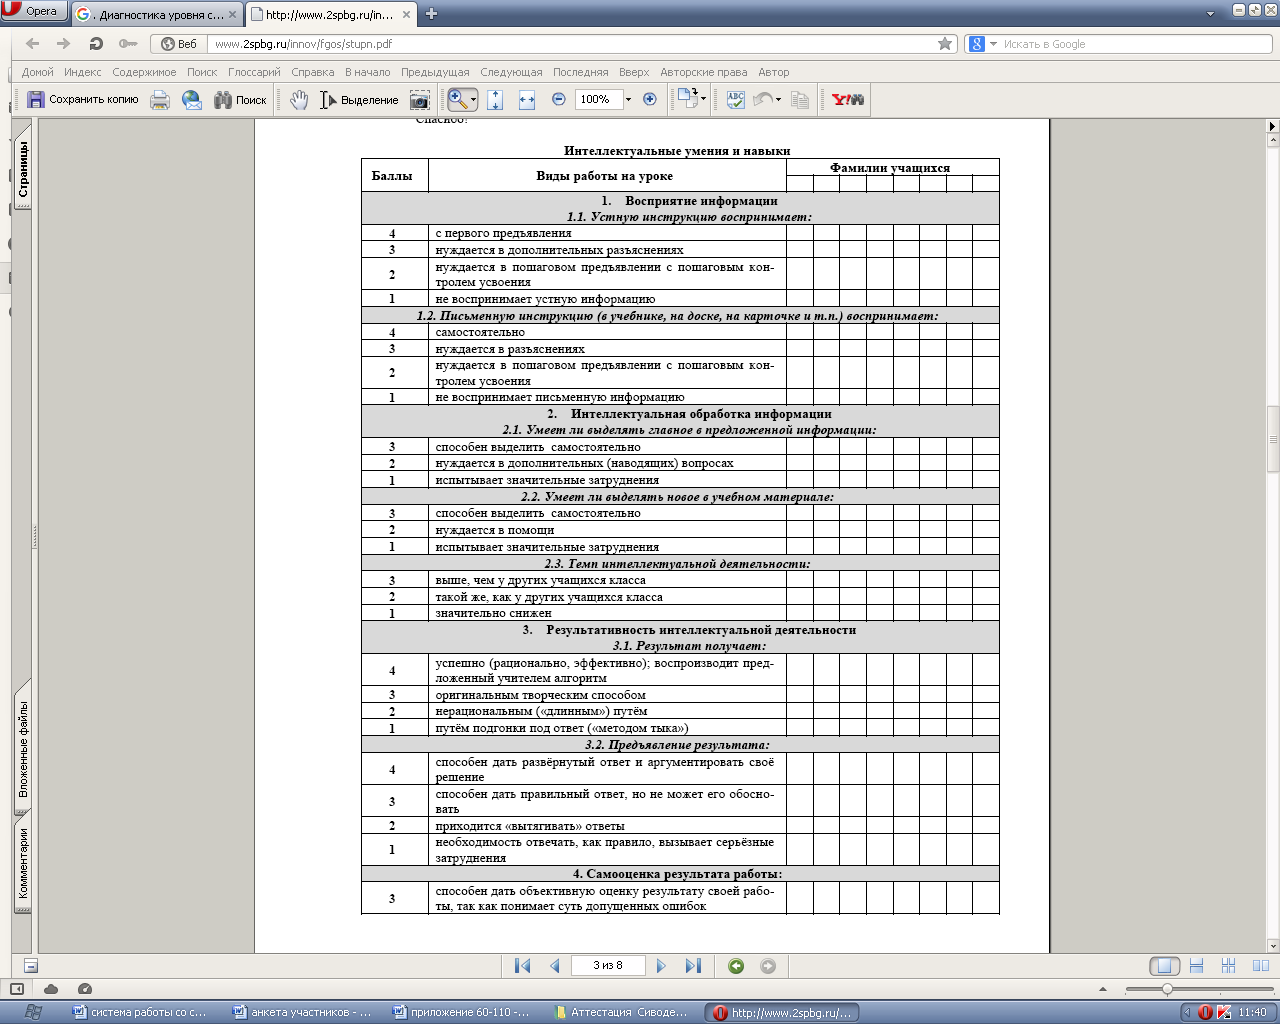The width and height of the screenshot is (1280, 1024).
Task: Click the page number field 3 из 8
Action: click(608, 966)
